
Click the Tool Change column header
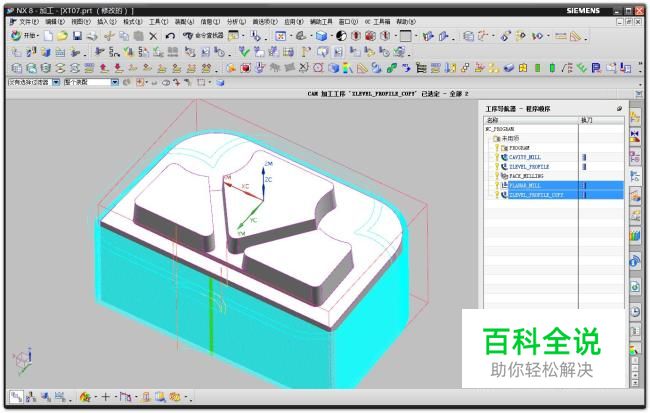pos(587,119)
